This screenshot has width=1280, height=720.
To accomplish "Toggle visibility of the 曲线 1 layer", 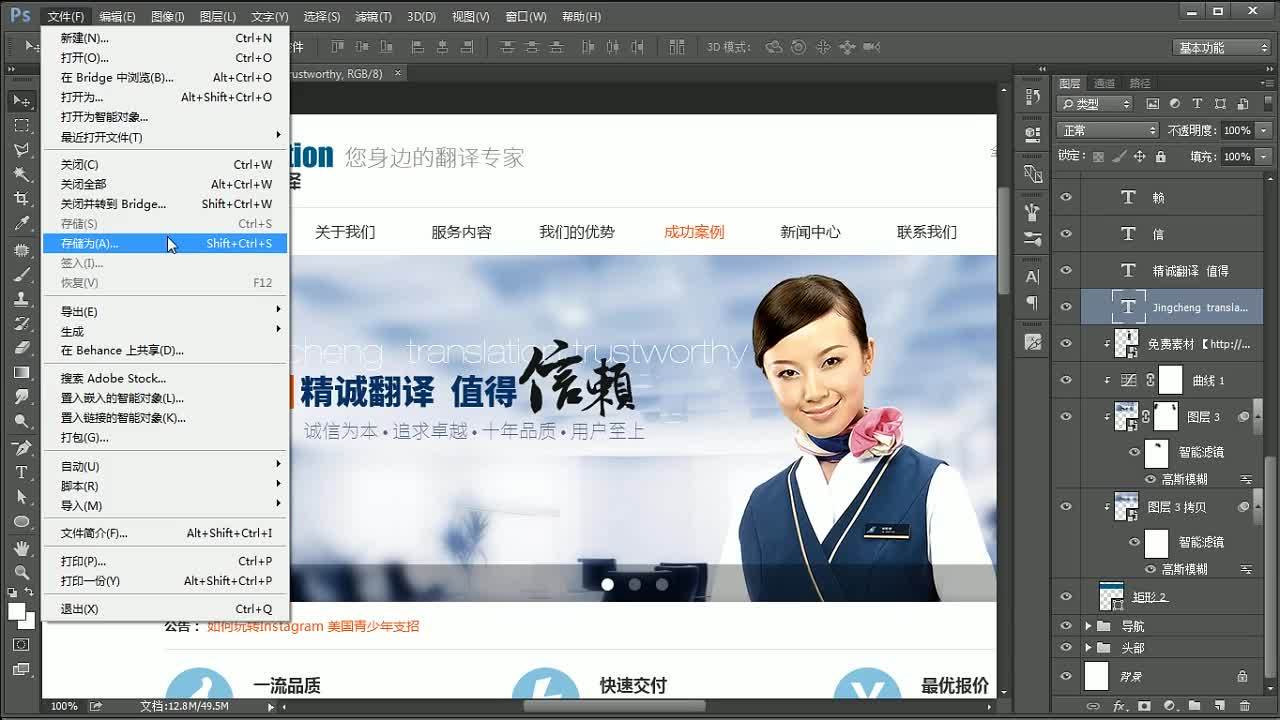I will tap(1065, 380).
